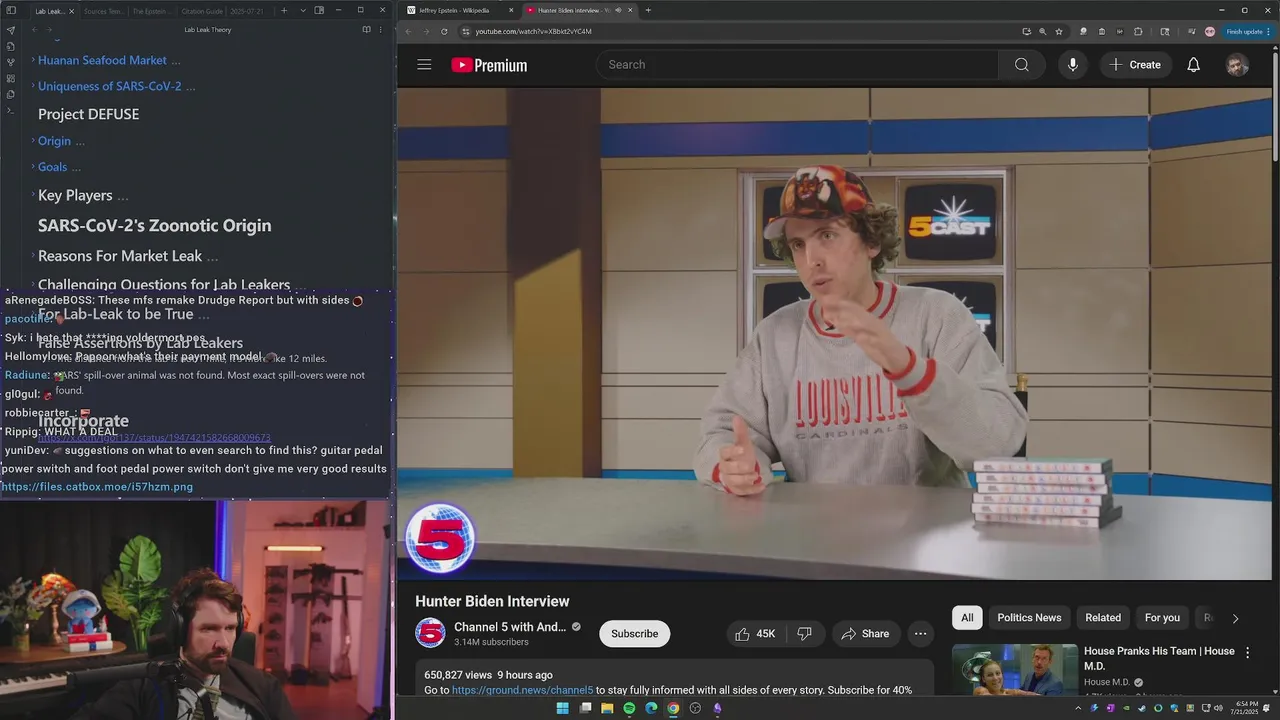Screen dimensions: 1280x720
Task: Open the Citation Guide tab
Action: coord(201,11)
